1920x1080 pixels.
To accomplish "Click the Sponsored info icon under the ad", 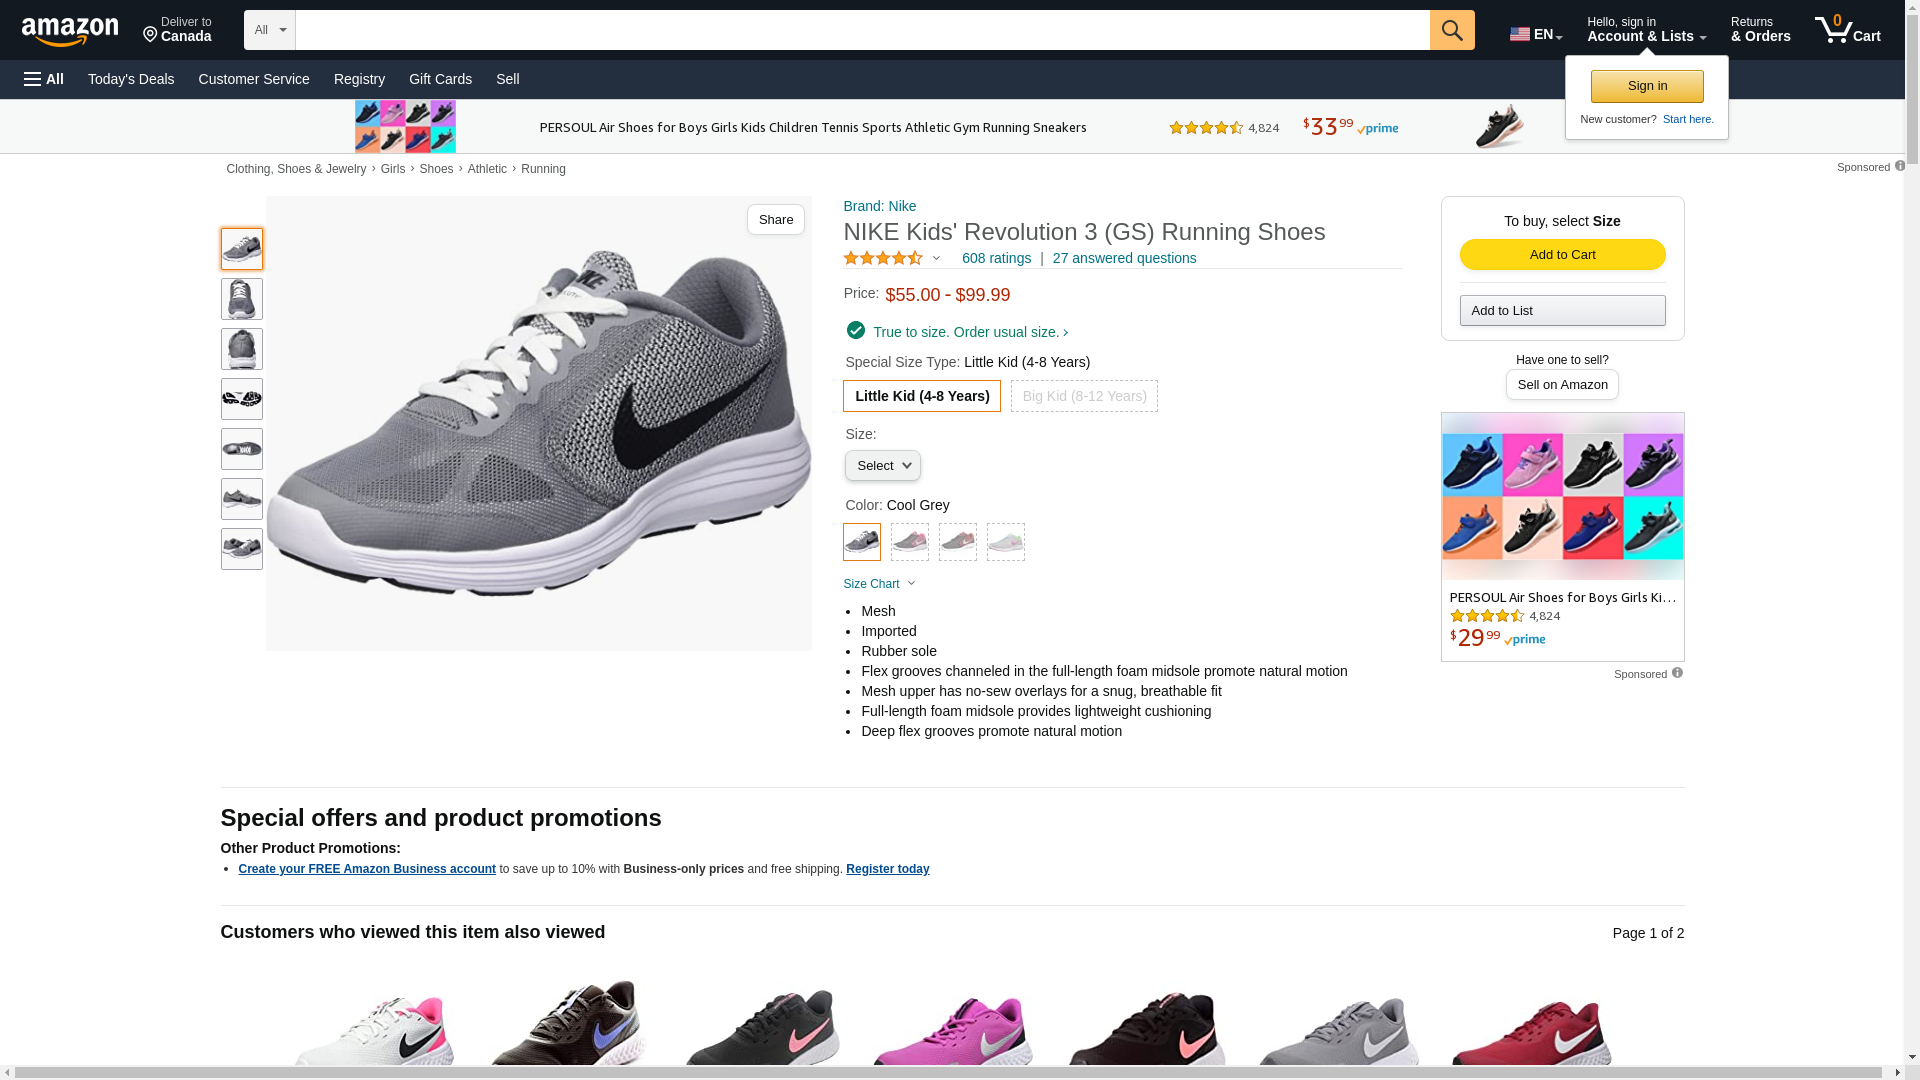I will click(1677, 673).
